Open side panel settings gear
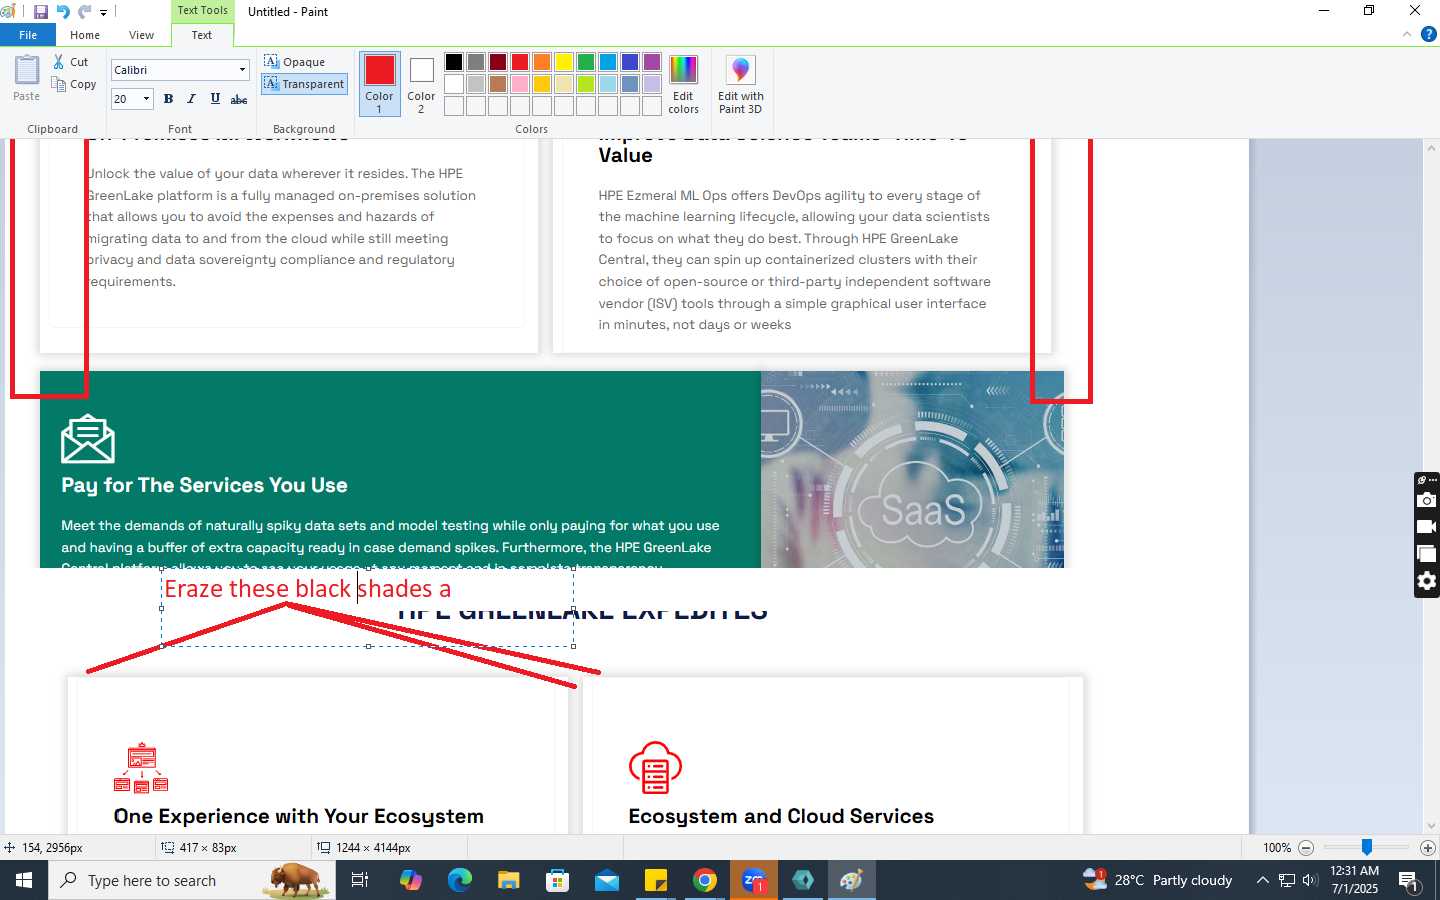 (1427, 581)
